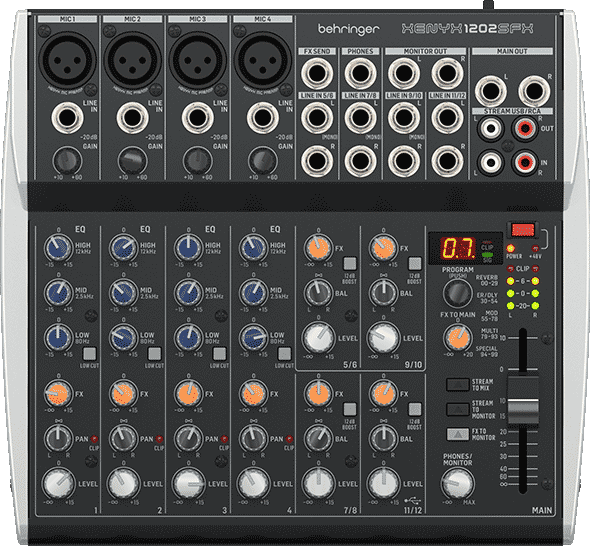Click channel 2 LEVEL knob

point(123,483)
